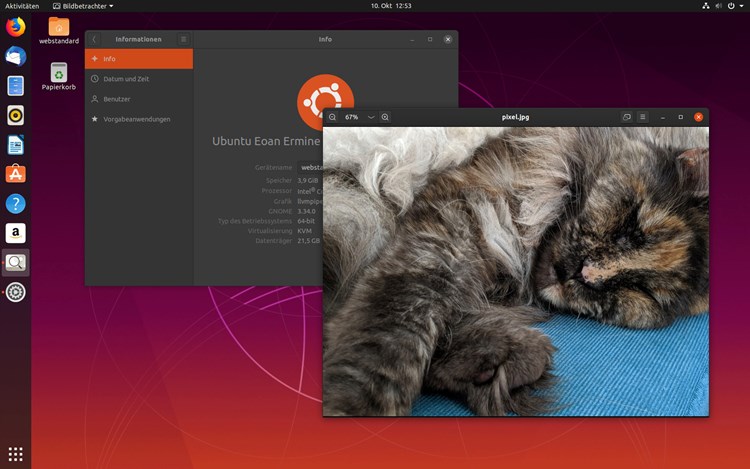Image resolution: width=750 pixels, height=469 pixels.
Task: Show applications grid at dock bottom
Action: tap(15, 454)
